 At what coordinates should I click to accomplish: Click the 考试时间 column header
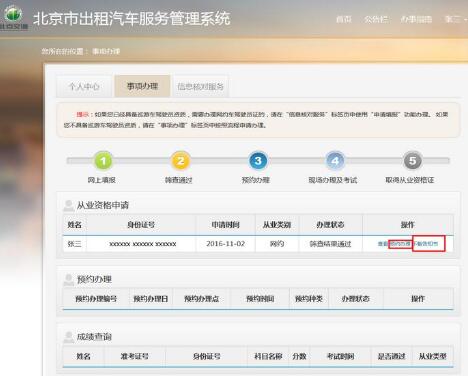[340, 356]
